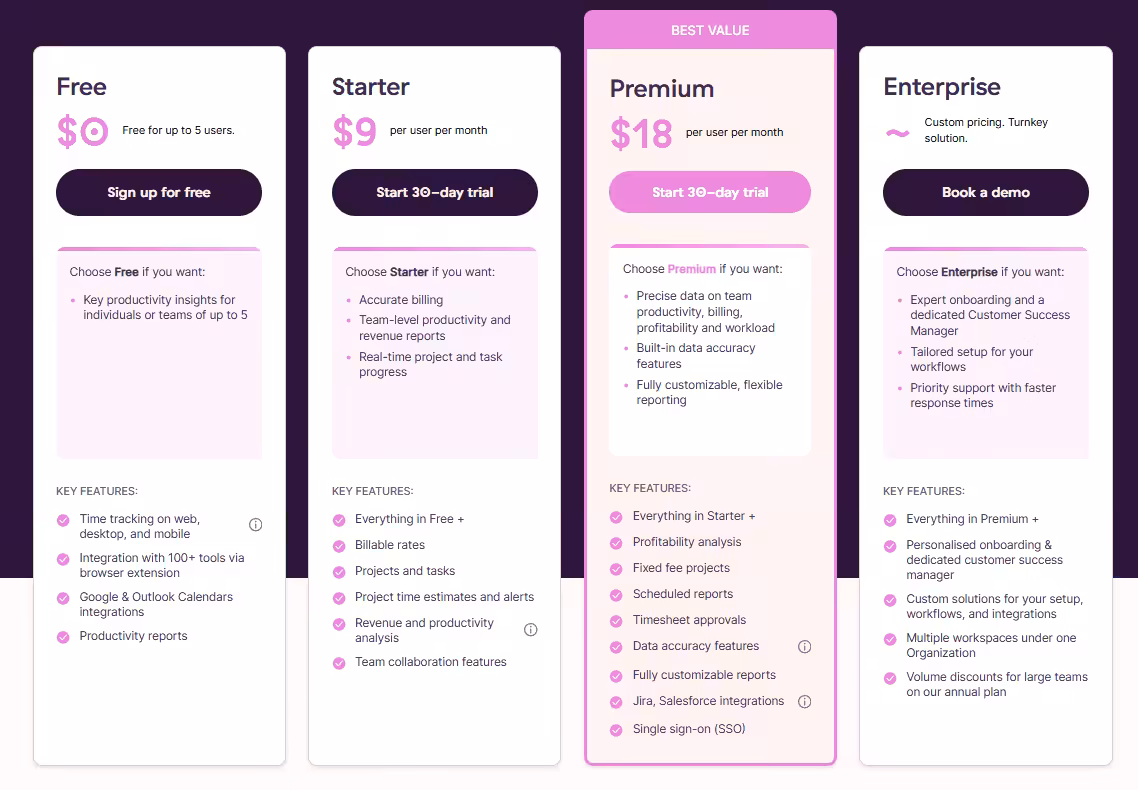Click the Free plan heading
The height and width of the screenshot is (790, 1138).
(81, 87)
